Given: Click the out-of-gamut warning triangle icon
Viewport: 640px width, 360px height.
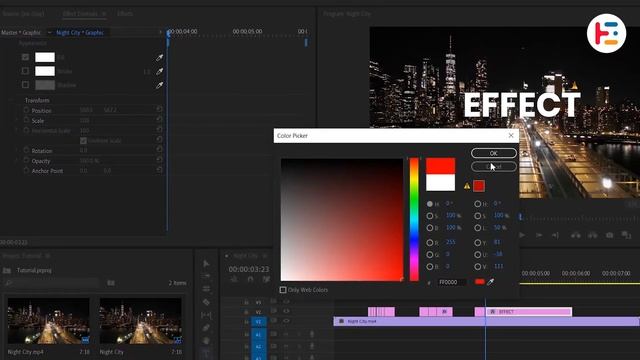Looking at the screenshot, I should point(467,186).
